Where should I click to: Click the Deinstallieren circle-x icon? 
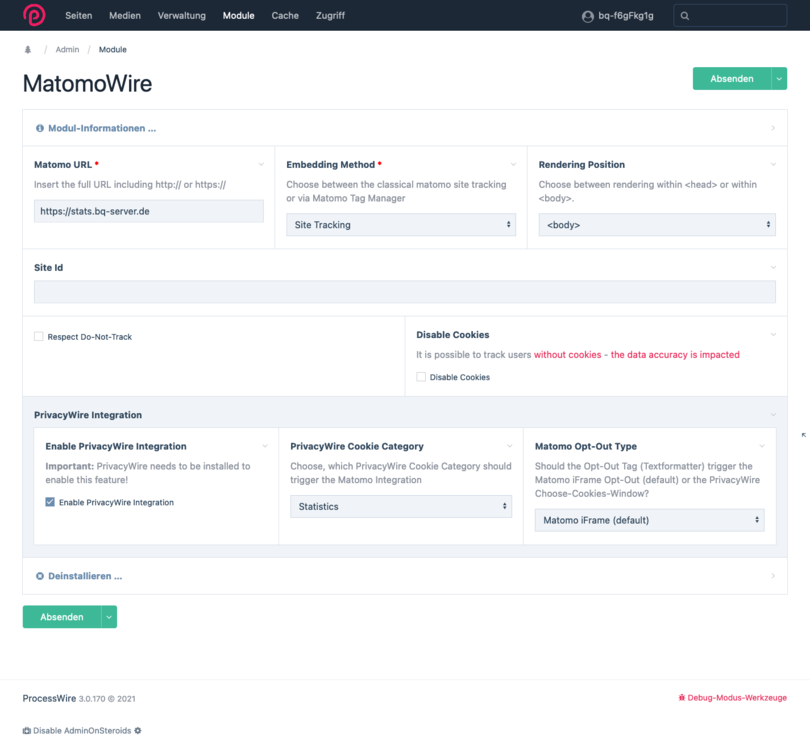pyautogui.click(x=40, y=576)
